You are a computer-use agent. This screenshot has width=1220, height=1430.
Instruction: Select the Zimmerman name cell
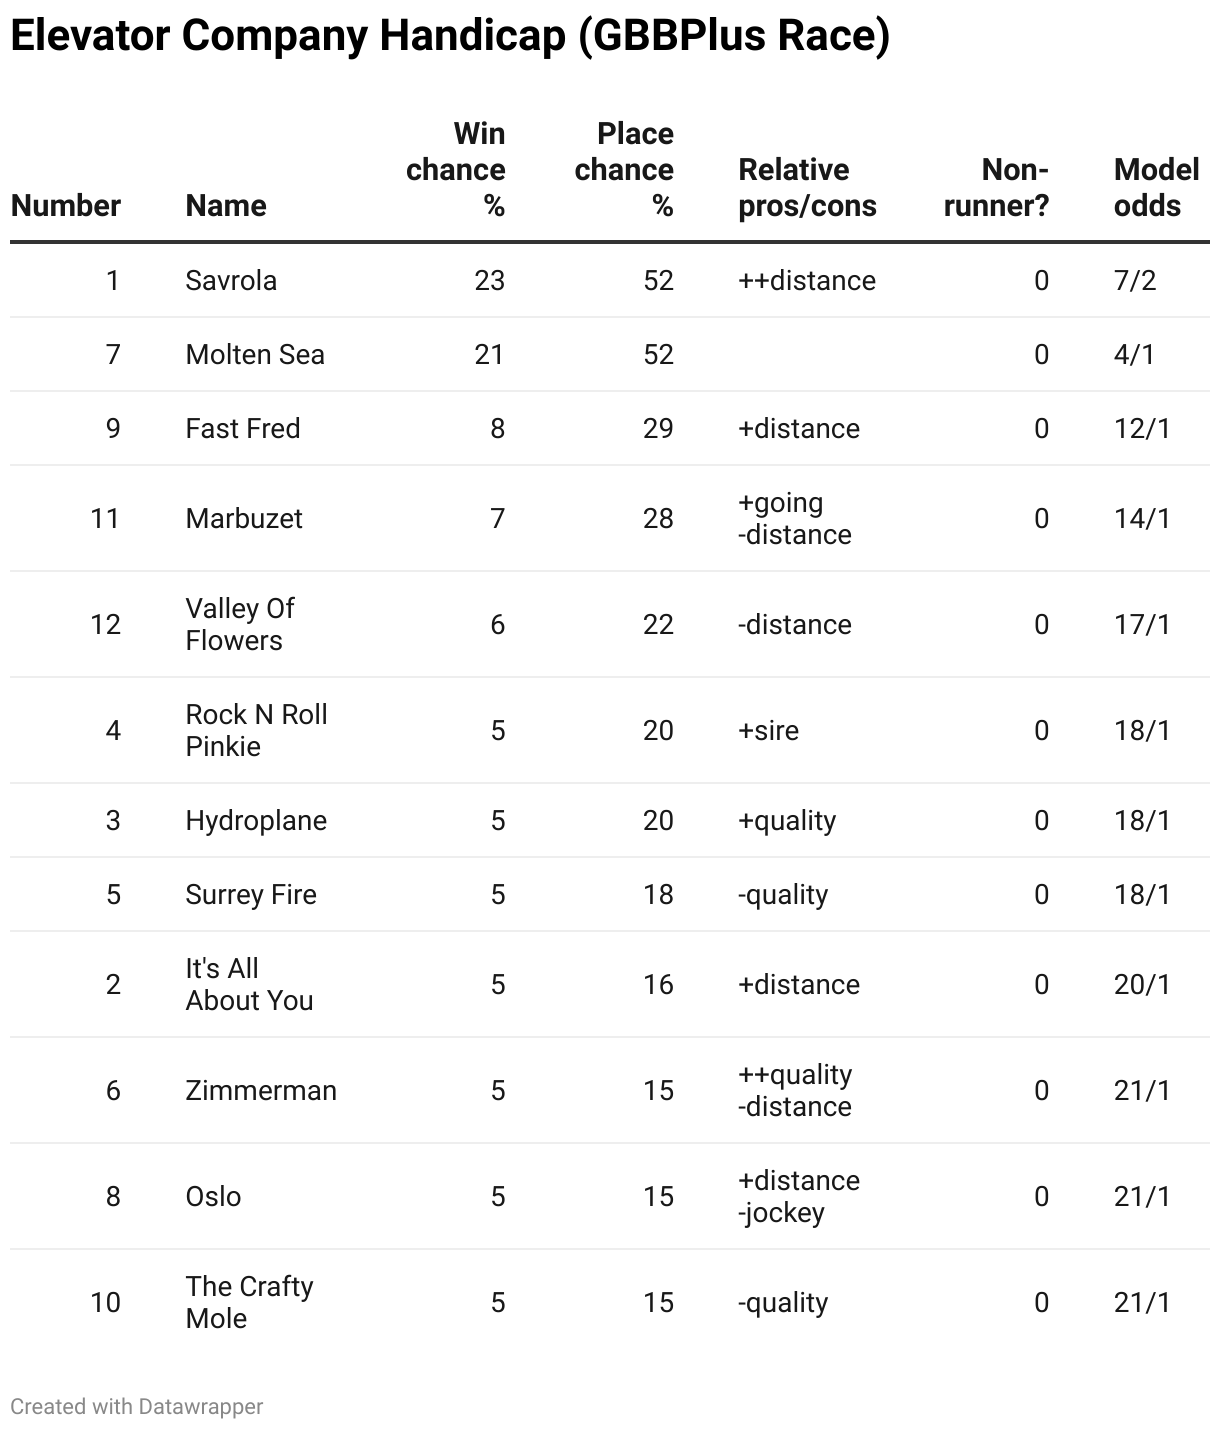(261, 1091)
